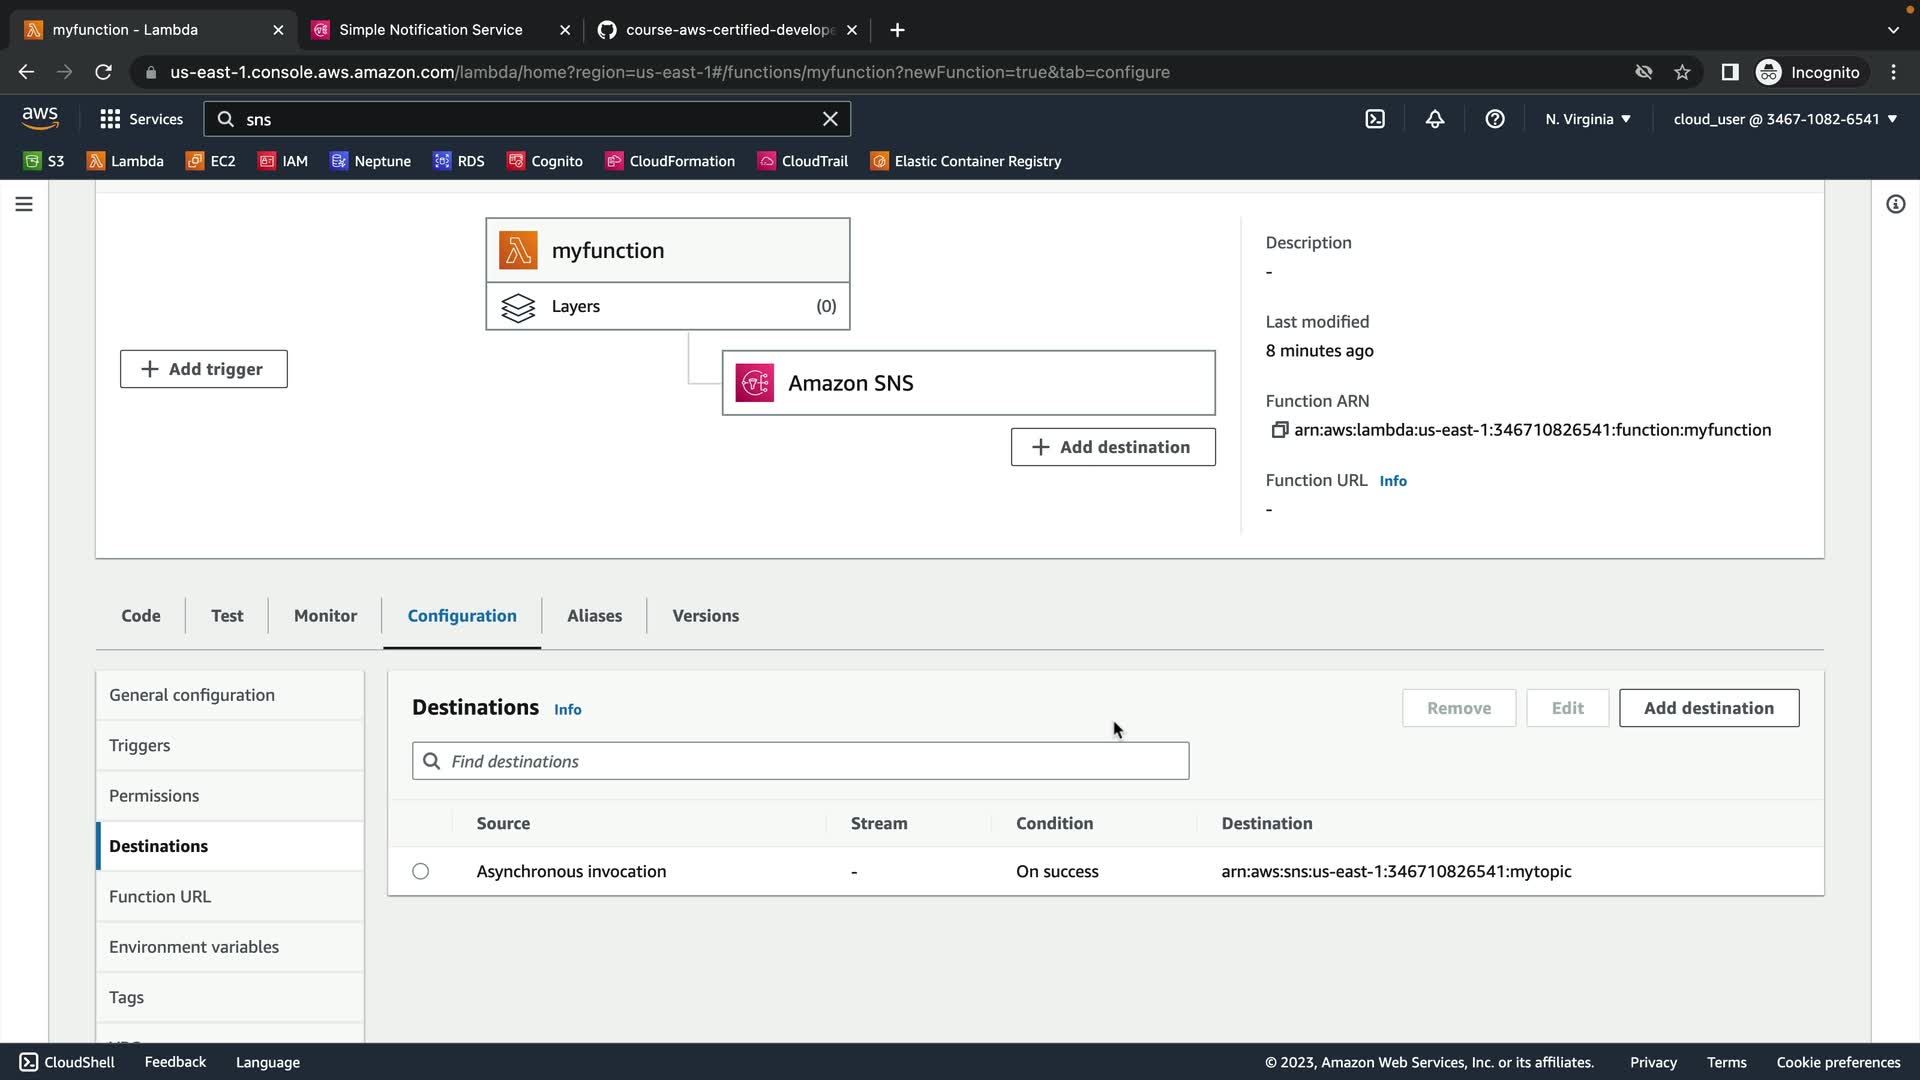Click the Find destinations search field

(x=800, y=762)
